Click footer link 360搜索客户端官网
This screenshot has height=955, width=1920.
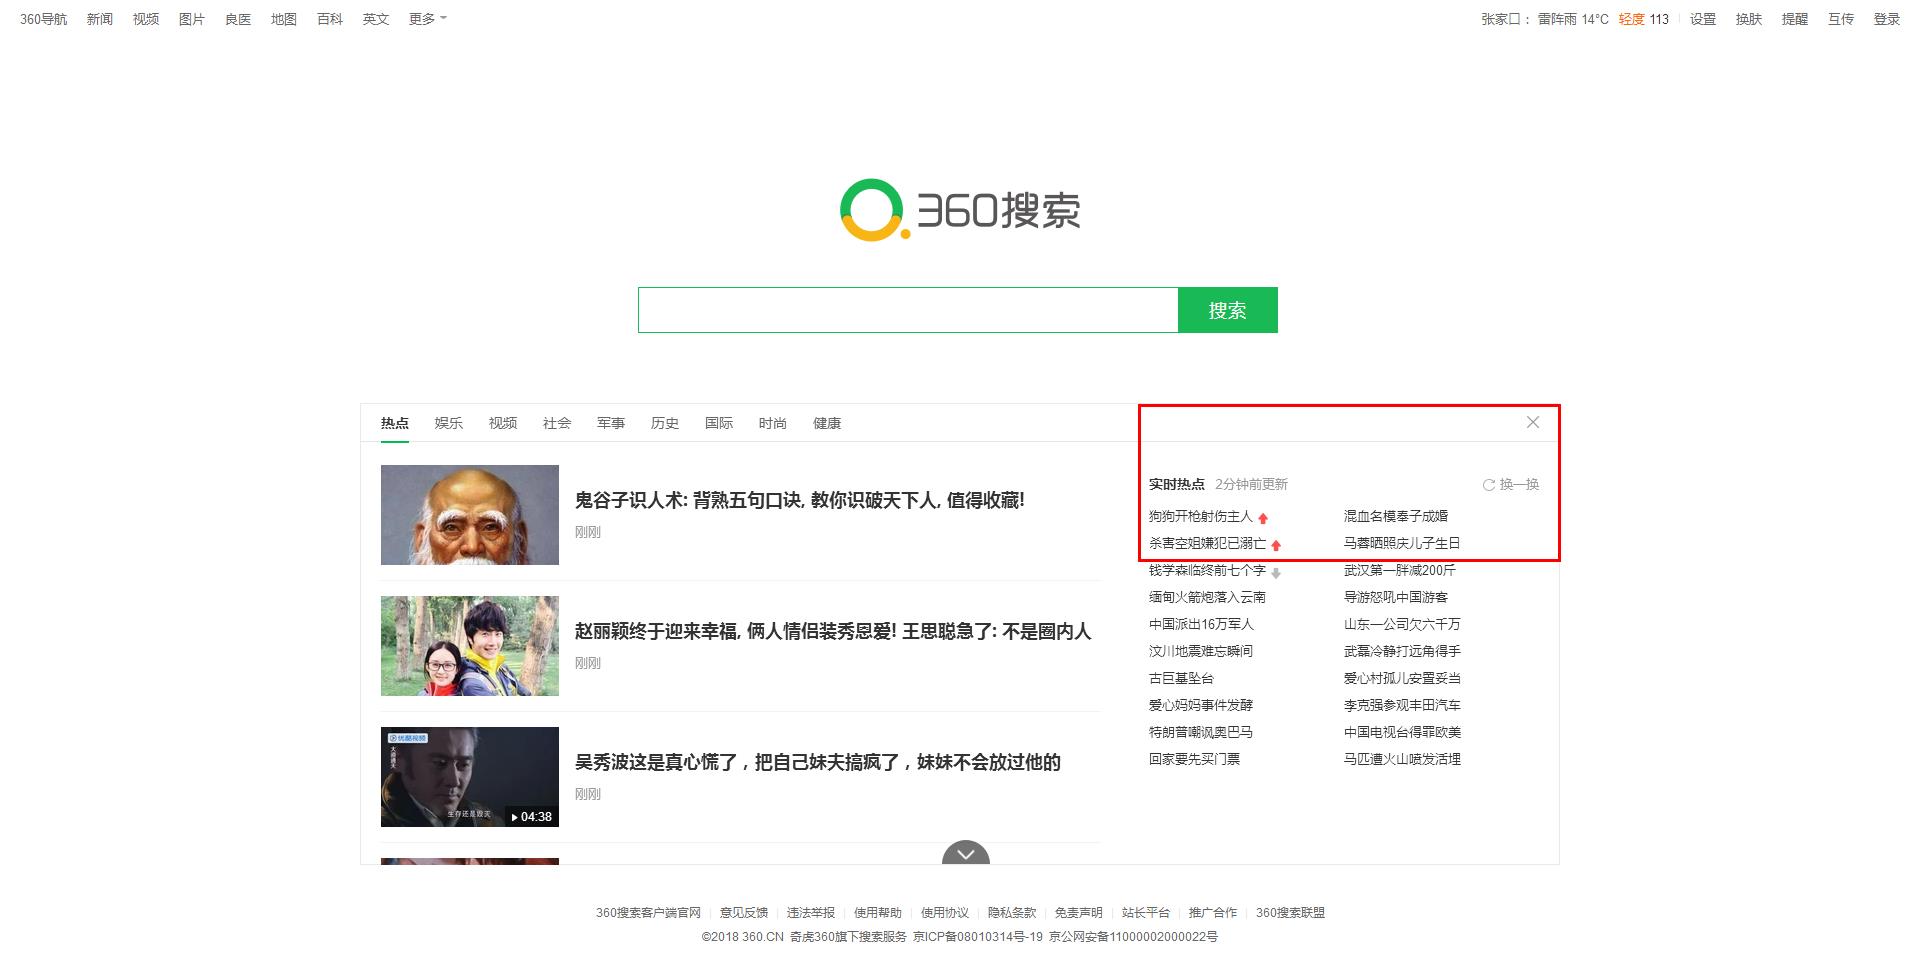(648, 913)
